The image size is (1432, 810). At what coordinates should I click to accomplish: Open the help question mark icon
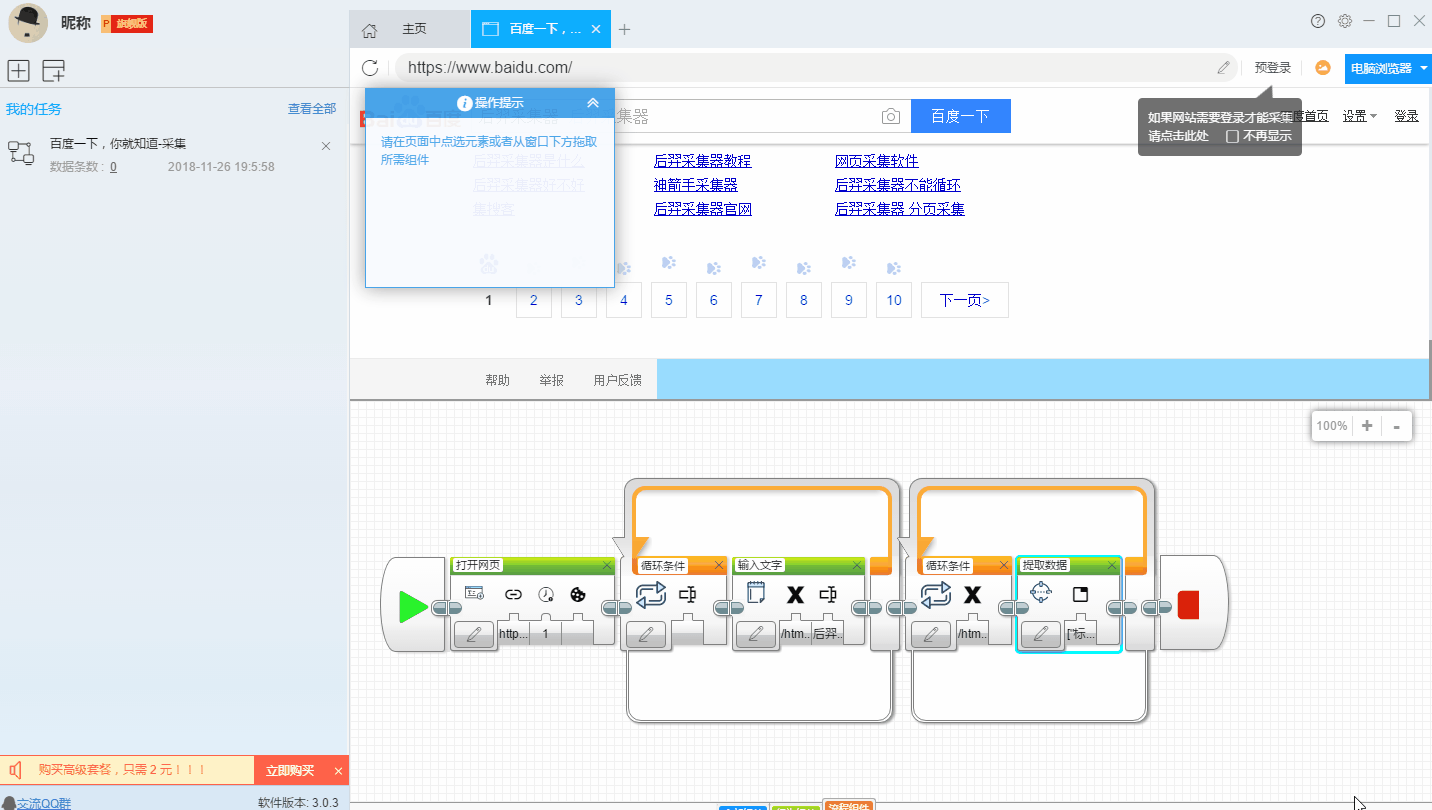point(1318,20)
